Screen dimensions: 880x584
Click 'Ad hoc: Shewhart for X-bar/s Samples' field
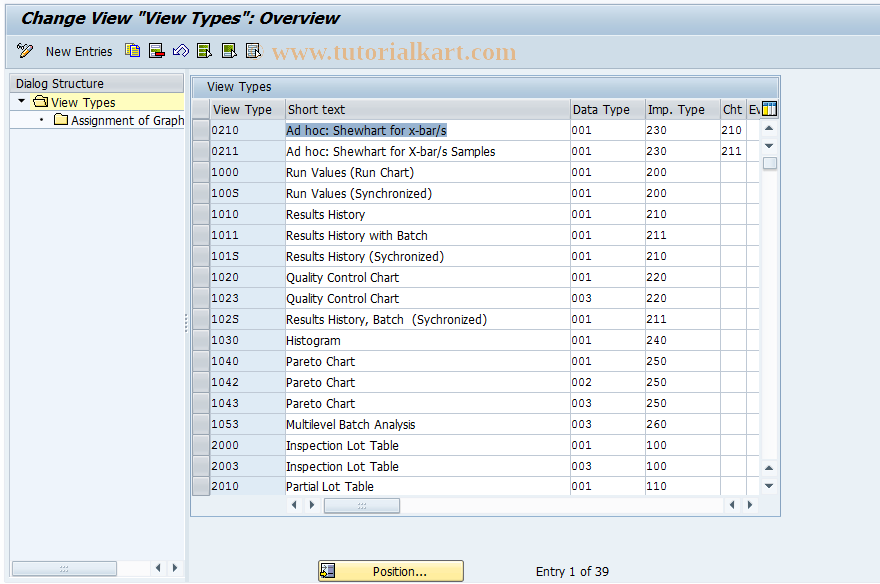coord(427,151)
